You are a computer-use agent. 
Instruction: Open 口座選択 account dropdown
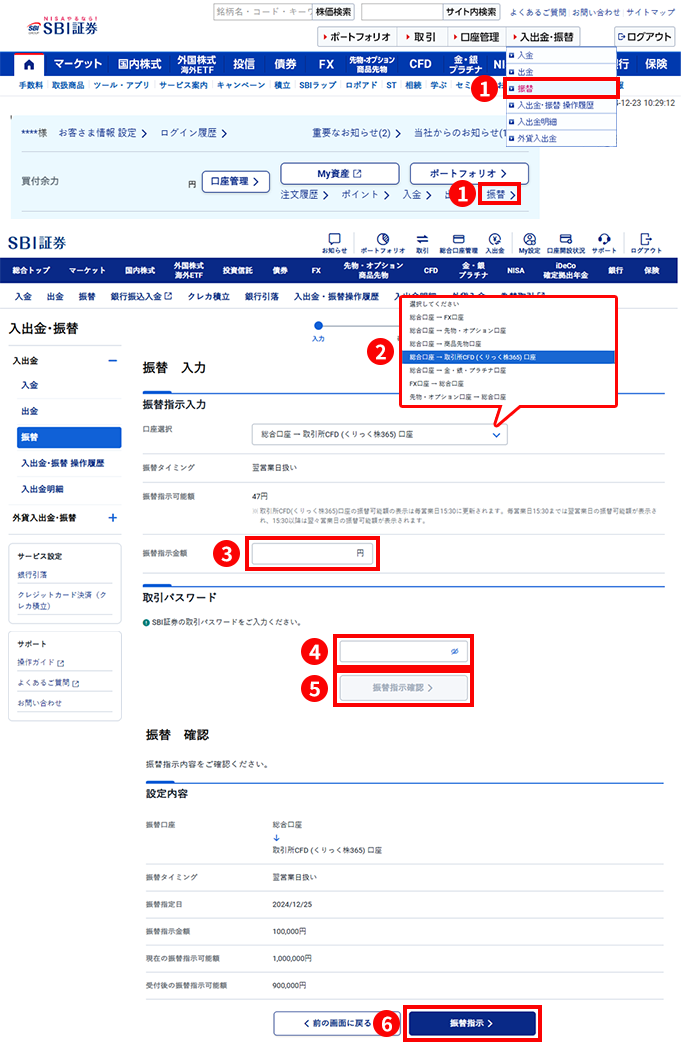[380, 435]
